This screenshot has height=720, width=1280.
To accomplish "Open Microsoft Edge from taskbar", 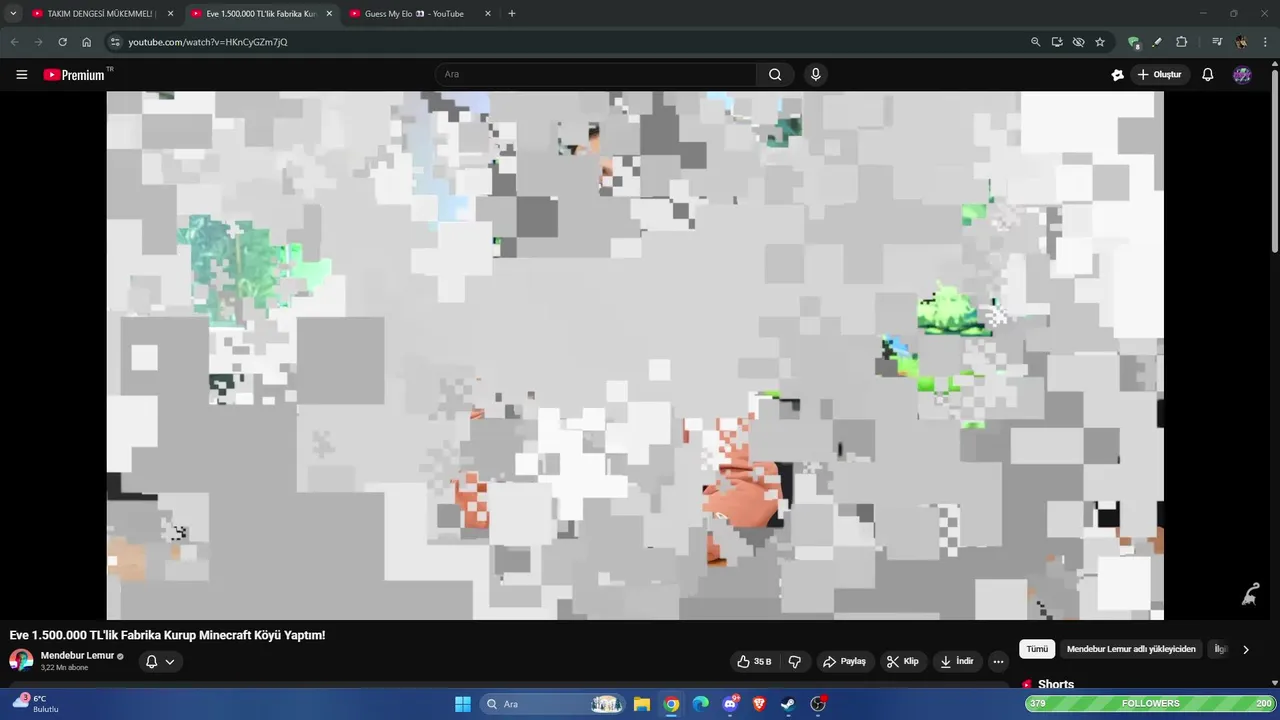I will coord(700,704).
